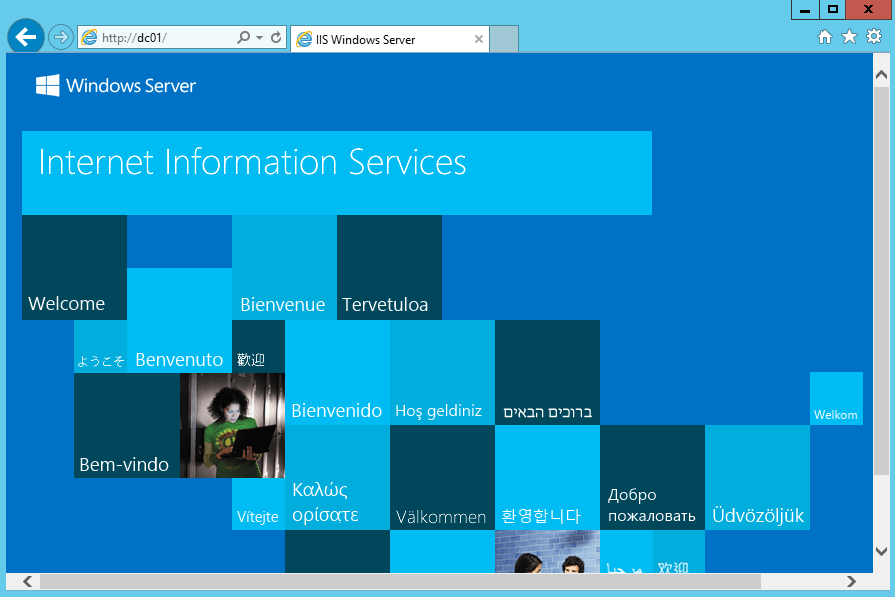The image size is (895, 597).
Task: Click the Japanese ようこそ tile
Action: pos(100,346)
